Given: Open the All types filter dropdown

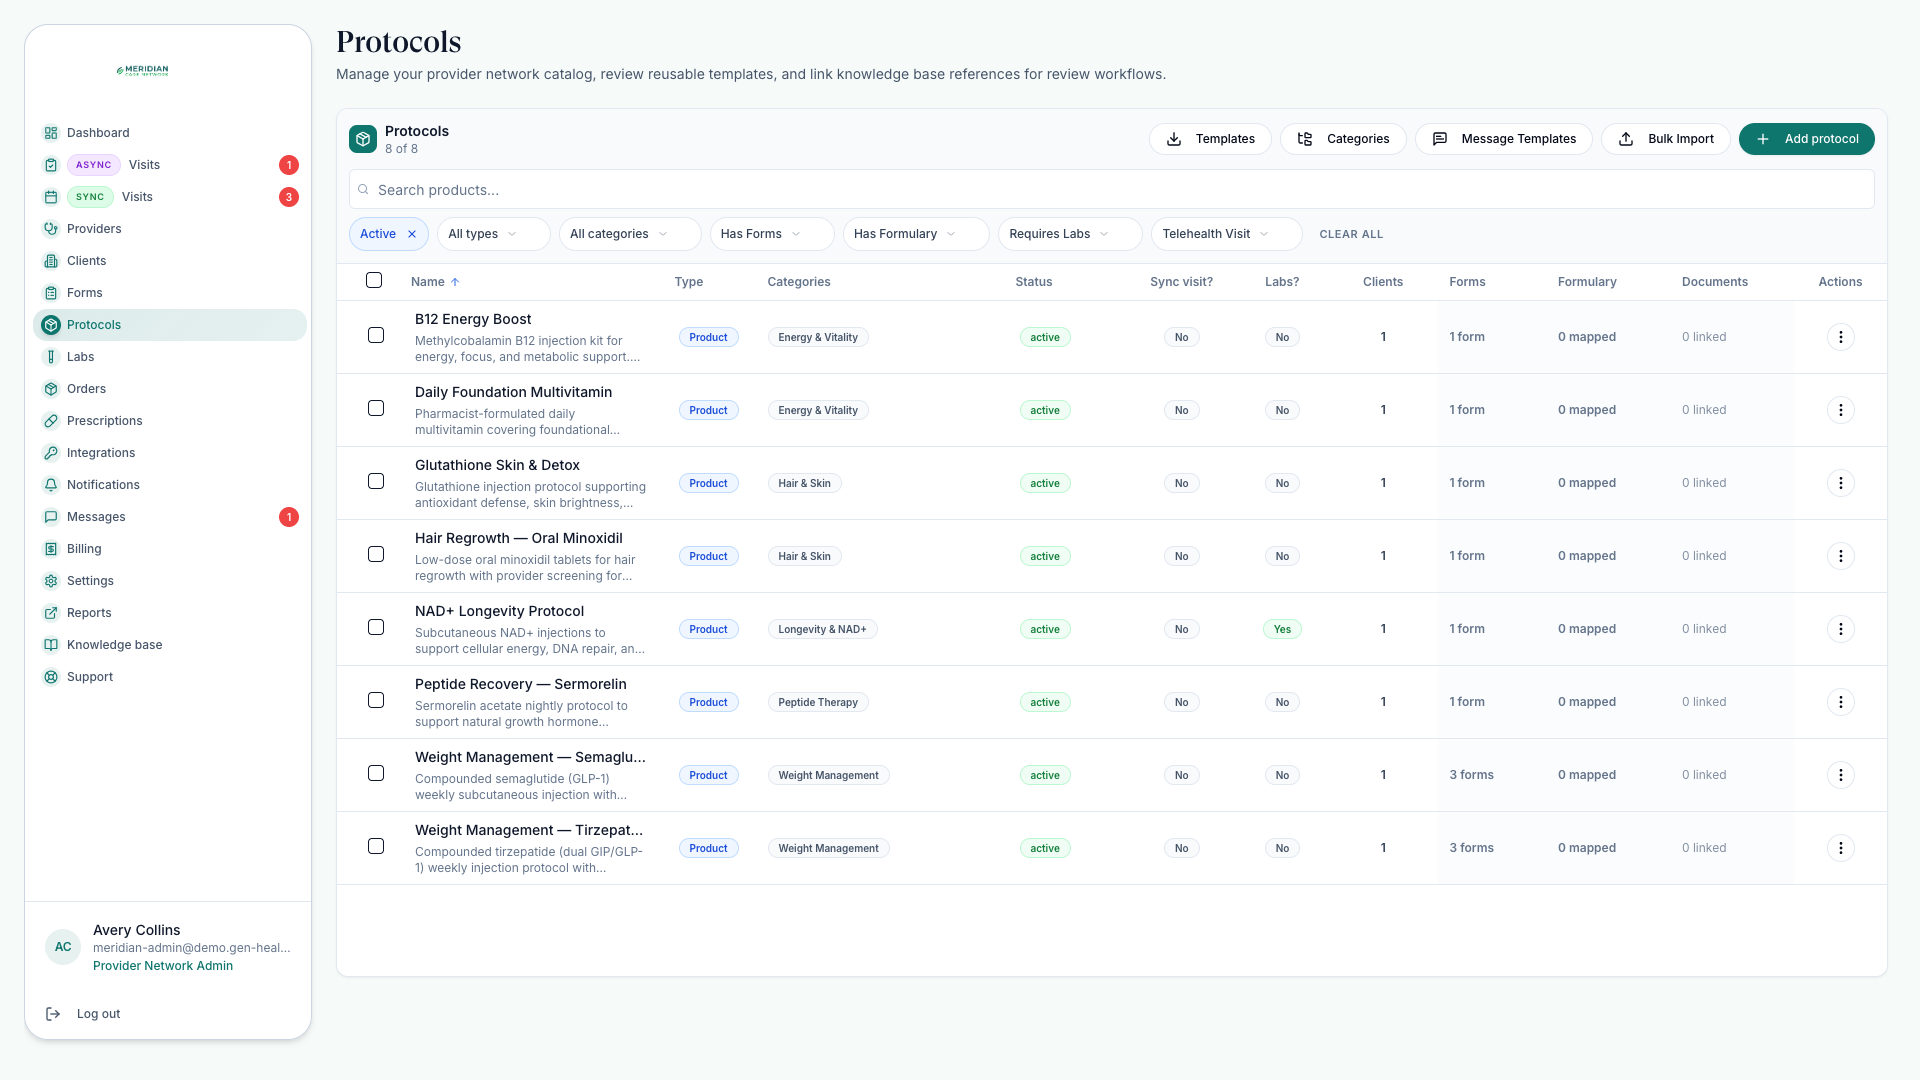Looking at the screenshot, I should pyautogui.click(x=493, y=234).
